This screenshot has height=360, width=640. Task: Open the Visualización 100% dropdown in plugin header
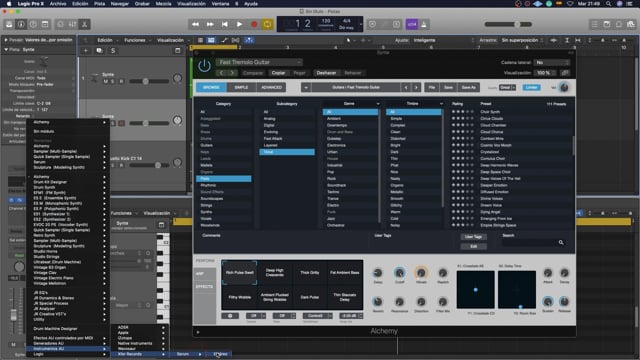pos(546,73)
